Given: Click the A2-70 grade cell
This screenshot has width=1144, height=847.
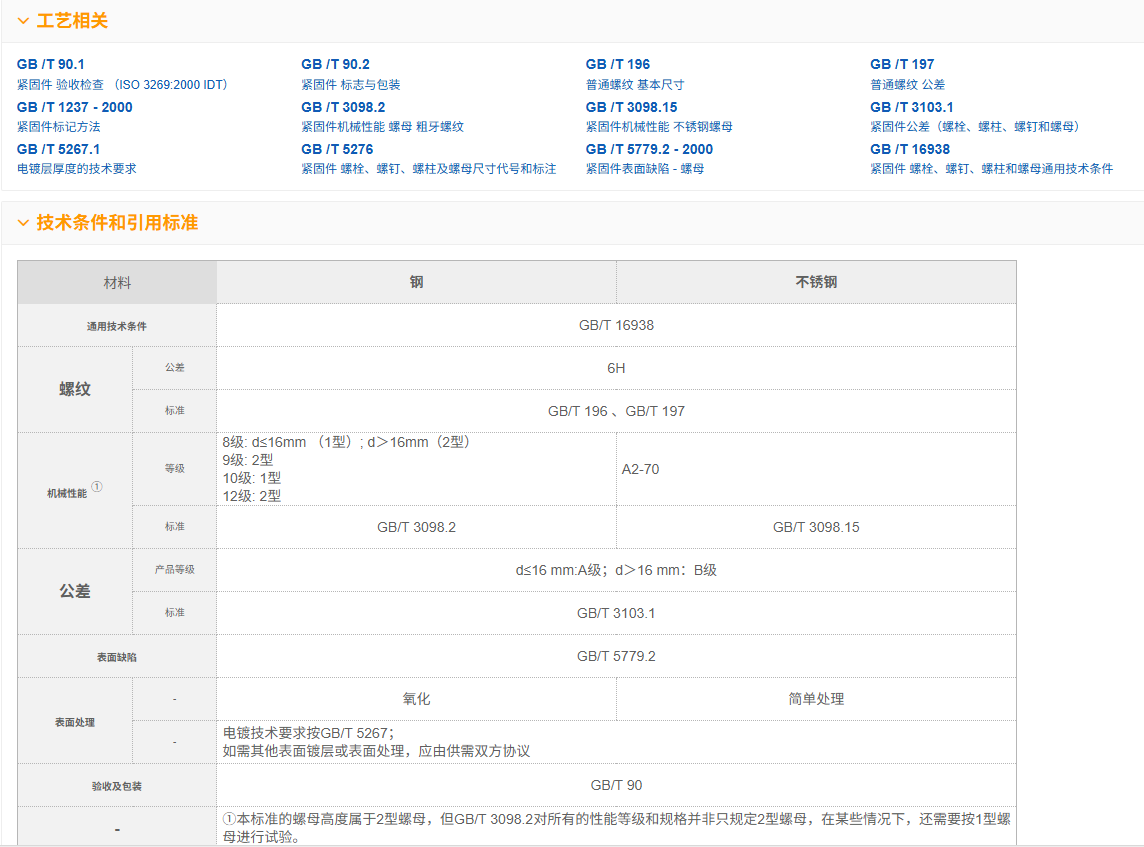Looking at the screenshot, I should [640, 469].
